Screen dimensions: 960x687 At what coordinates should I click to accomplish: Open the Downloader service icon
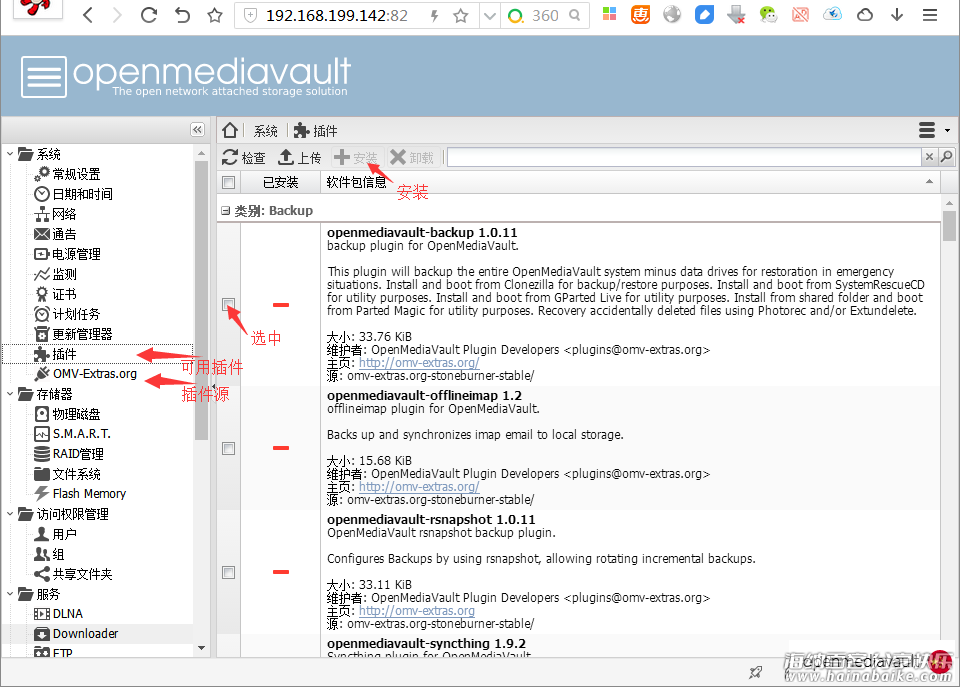point(42,634)
